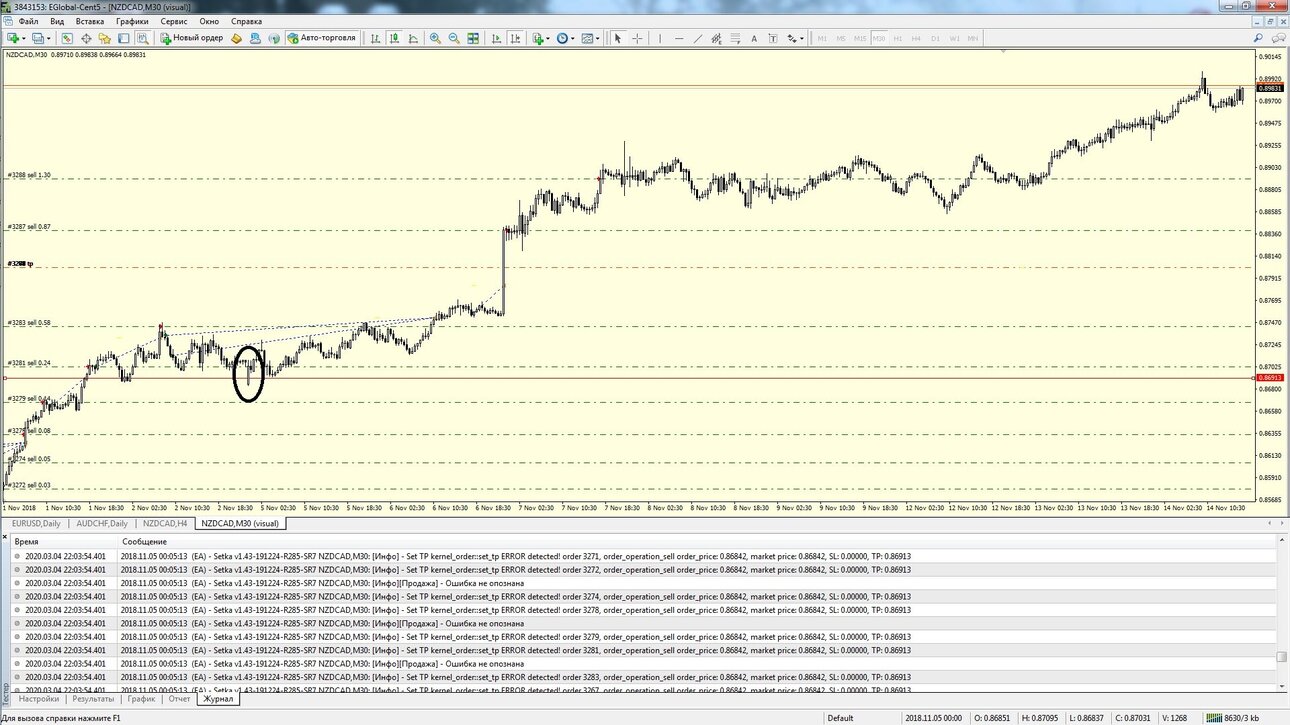The width and height of the screenshot is (1290, 725).
Task: Close the tester panel with the x
Action: 5,538
